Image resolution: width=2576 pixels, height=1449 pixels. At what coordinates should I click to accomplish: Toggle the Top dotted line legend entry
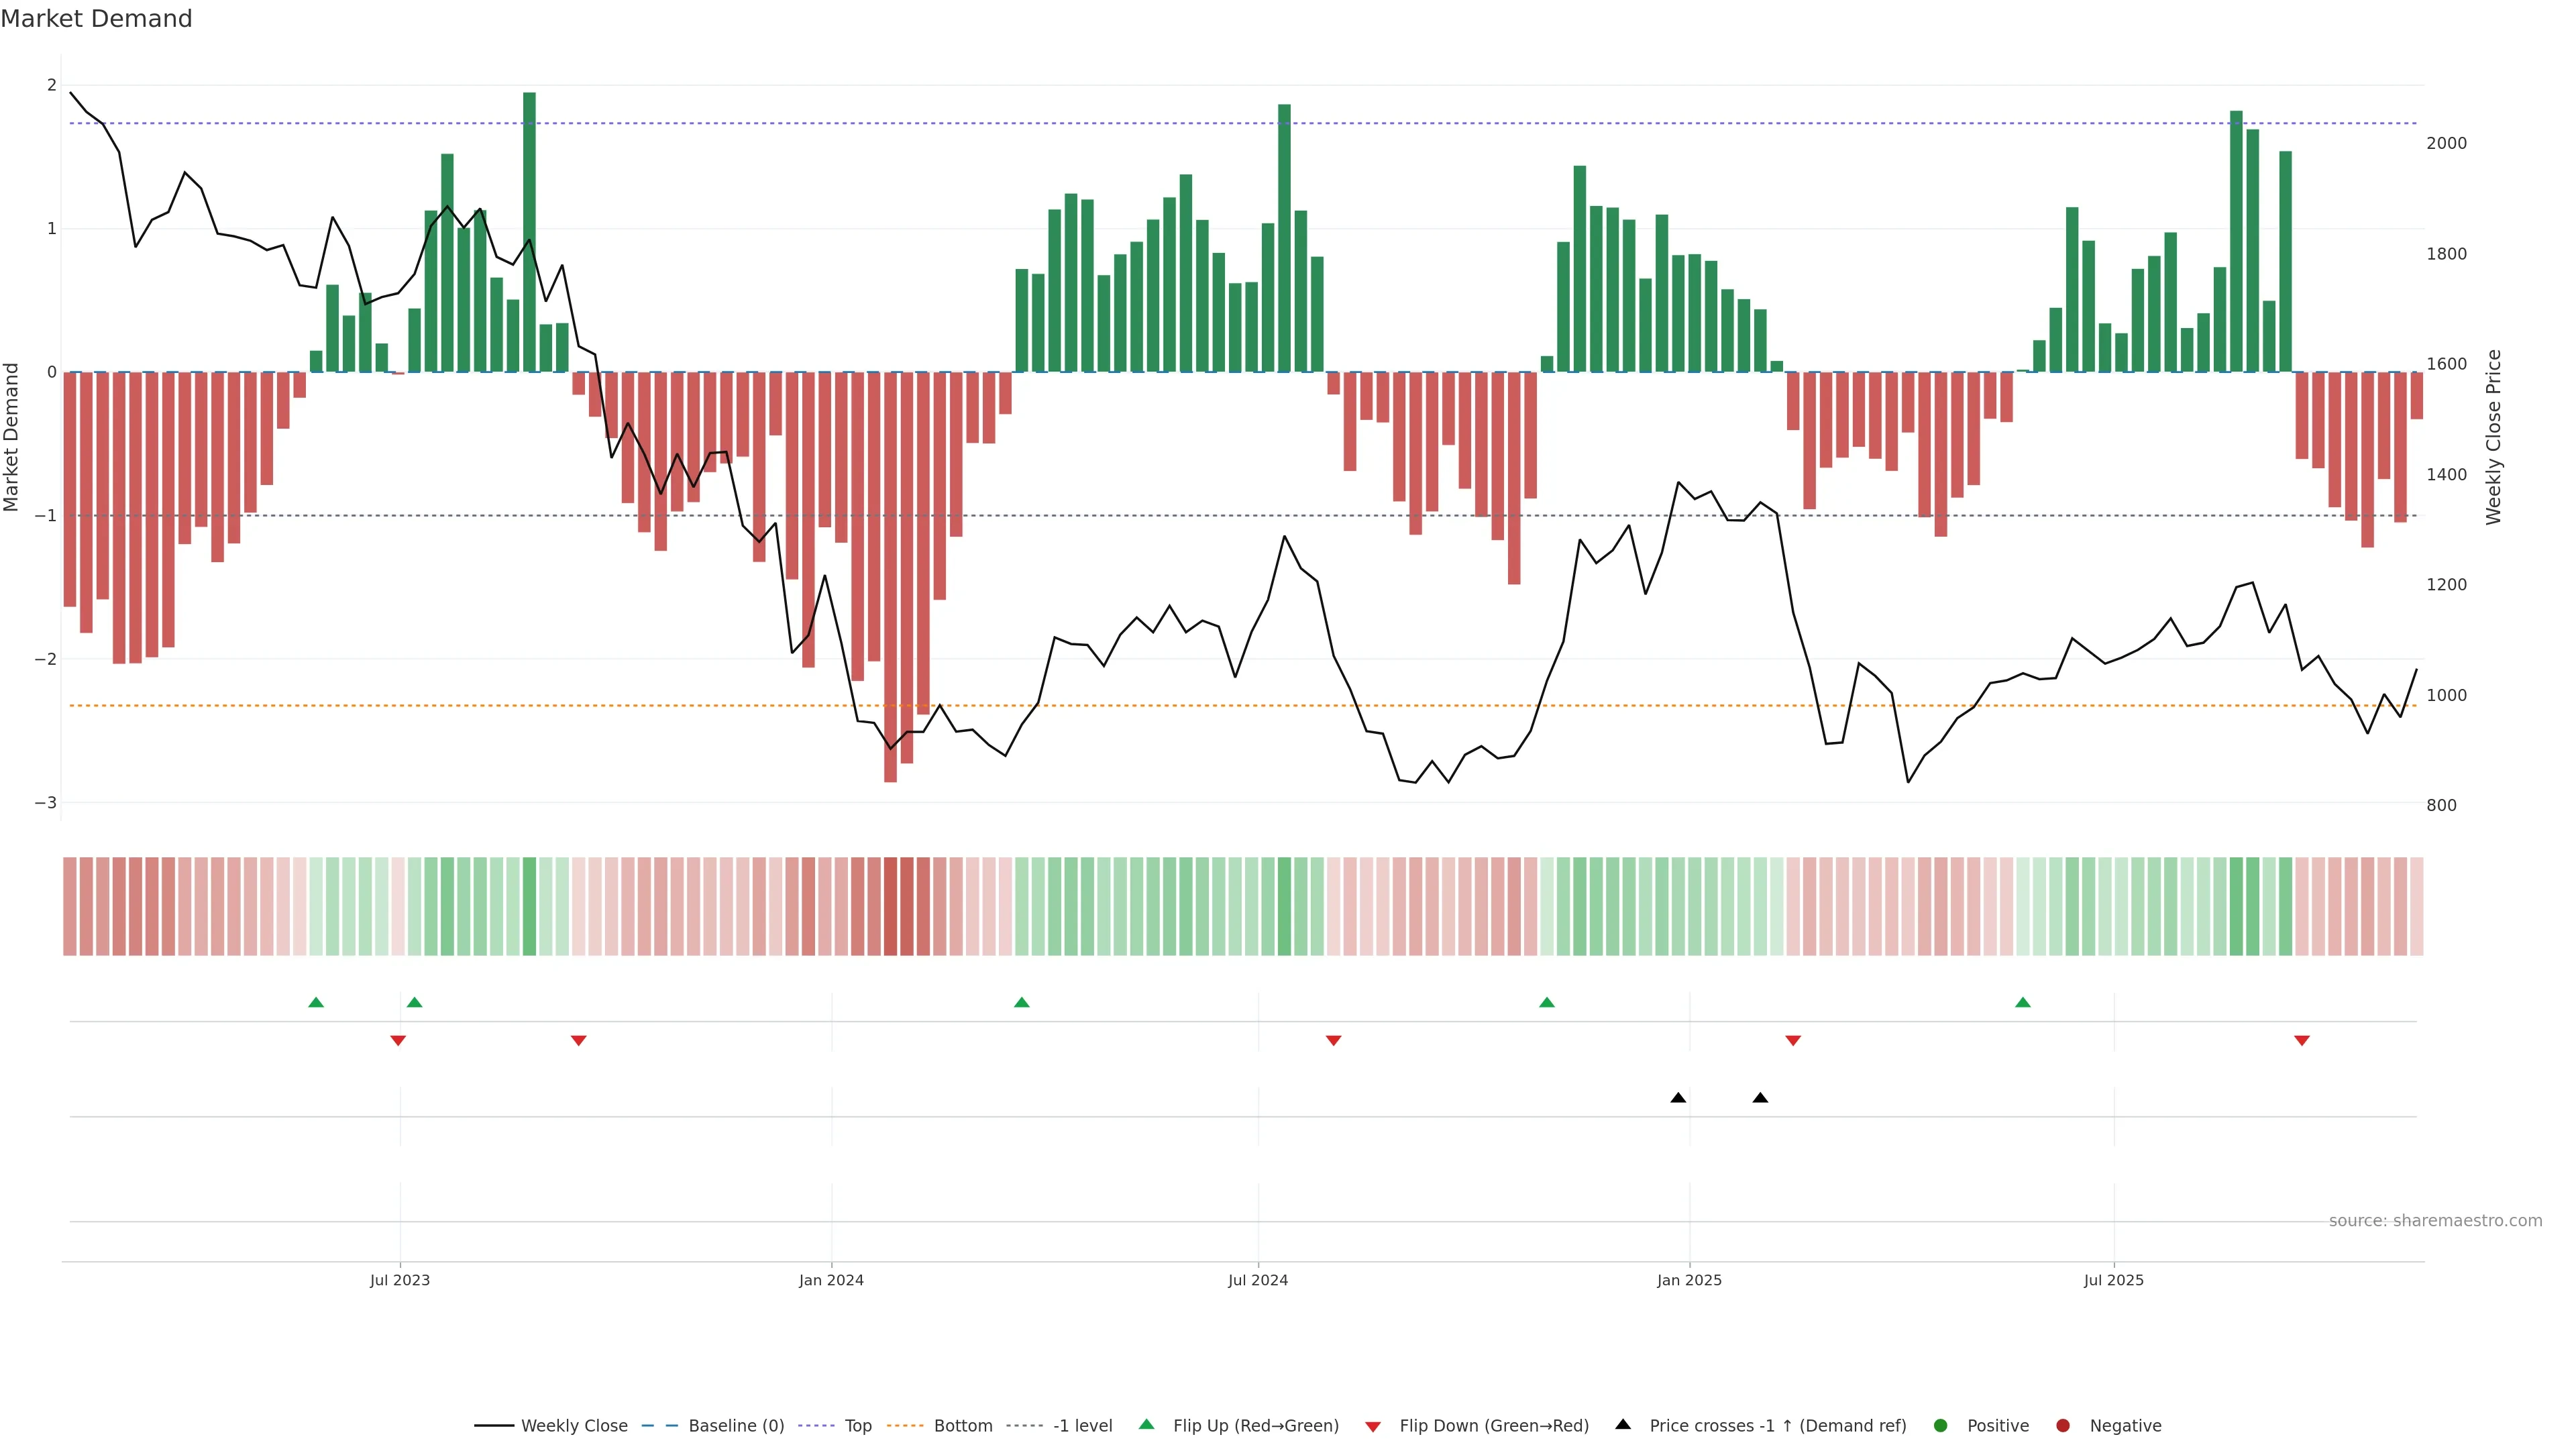pos(857,1425)
